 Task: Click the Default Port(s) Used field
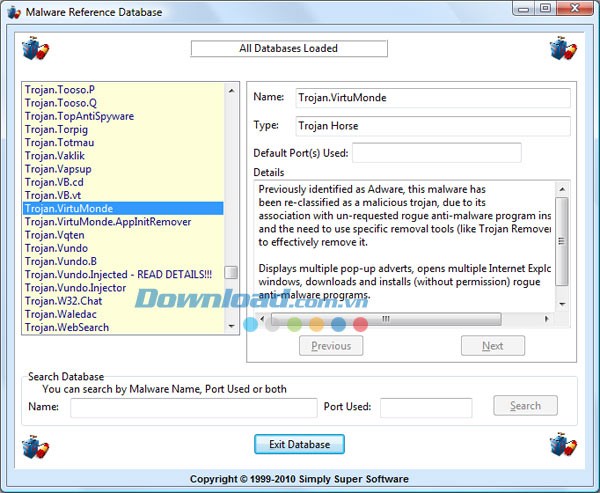[437, 153]
